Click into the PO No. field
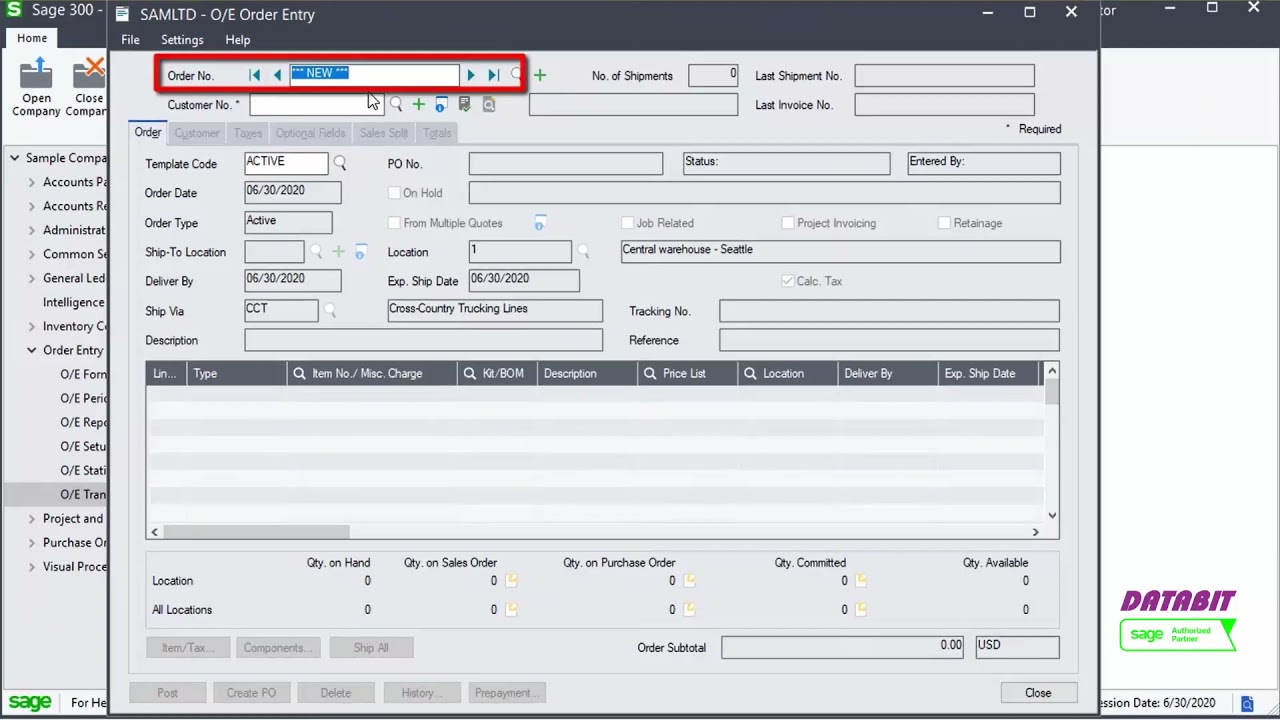 565,163
